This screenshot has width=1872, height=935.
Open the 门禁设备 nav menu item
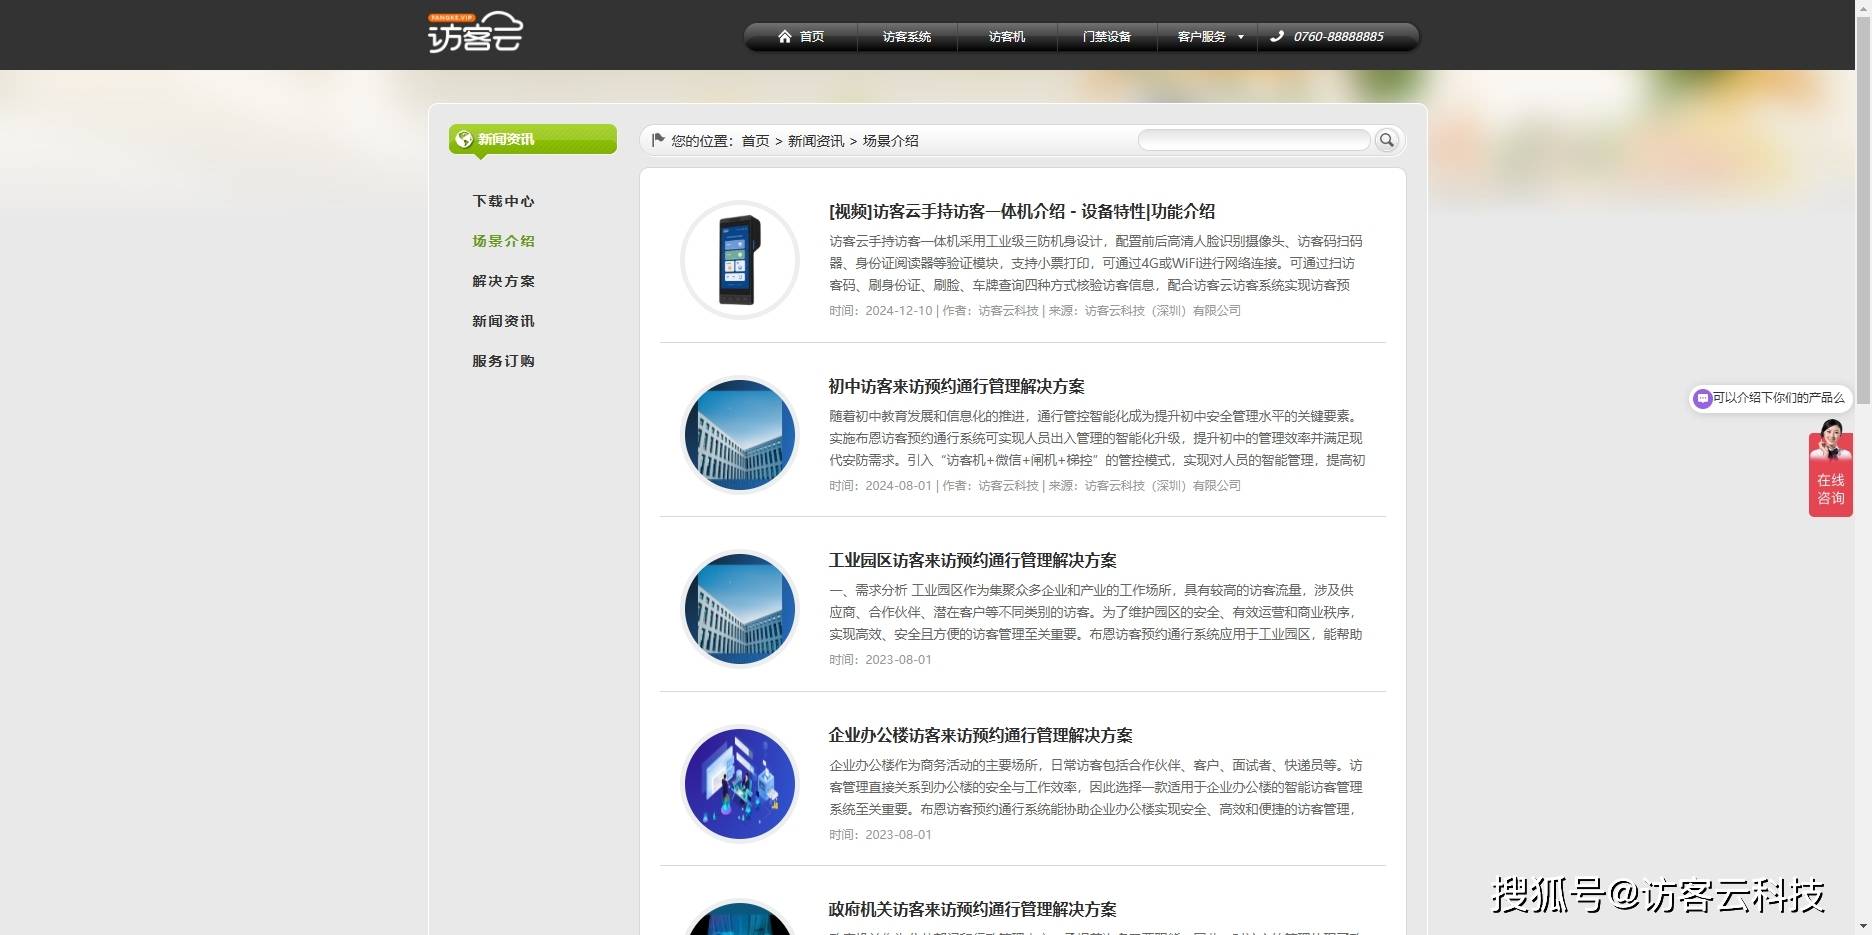(x=1106, y=37)
